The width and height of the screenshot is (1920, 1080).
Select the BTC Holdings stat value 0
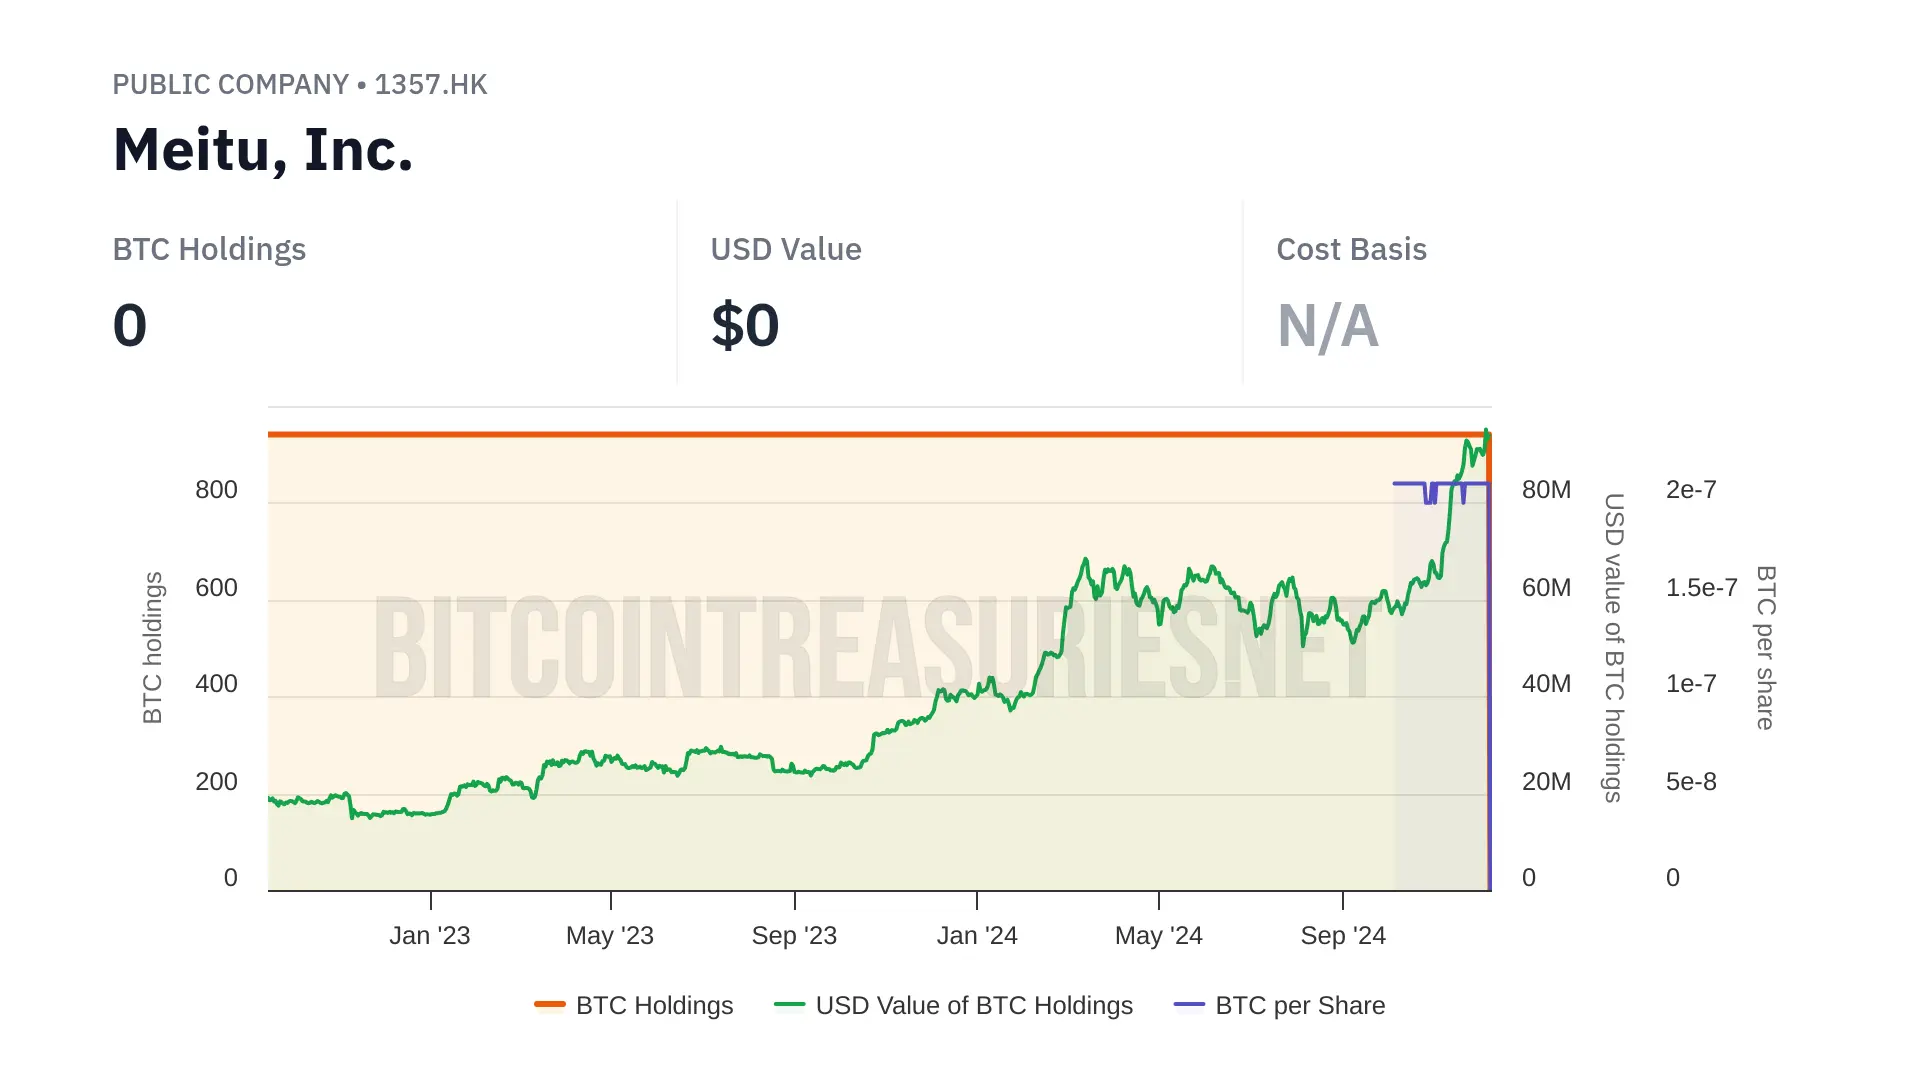click(x=130, y=326)
